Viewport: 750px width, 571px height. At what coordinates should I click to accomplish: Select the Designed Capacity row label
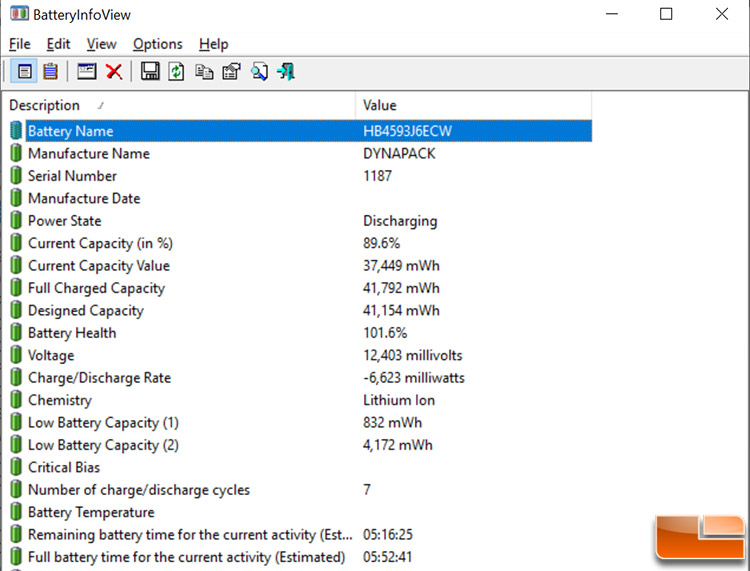(x=86, y=311)
